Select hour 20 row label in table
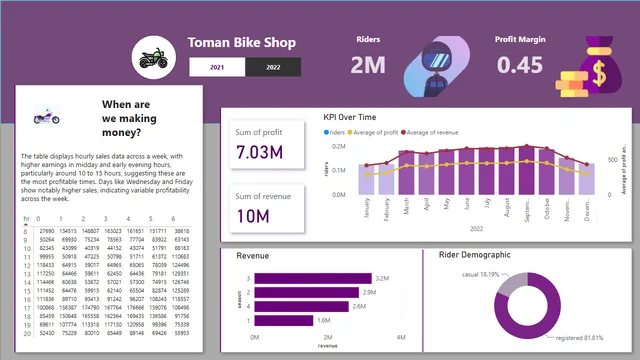 point(27,333)
